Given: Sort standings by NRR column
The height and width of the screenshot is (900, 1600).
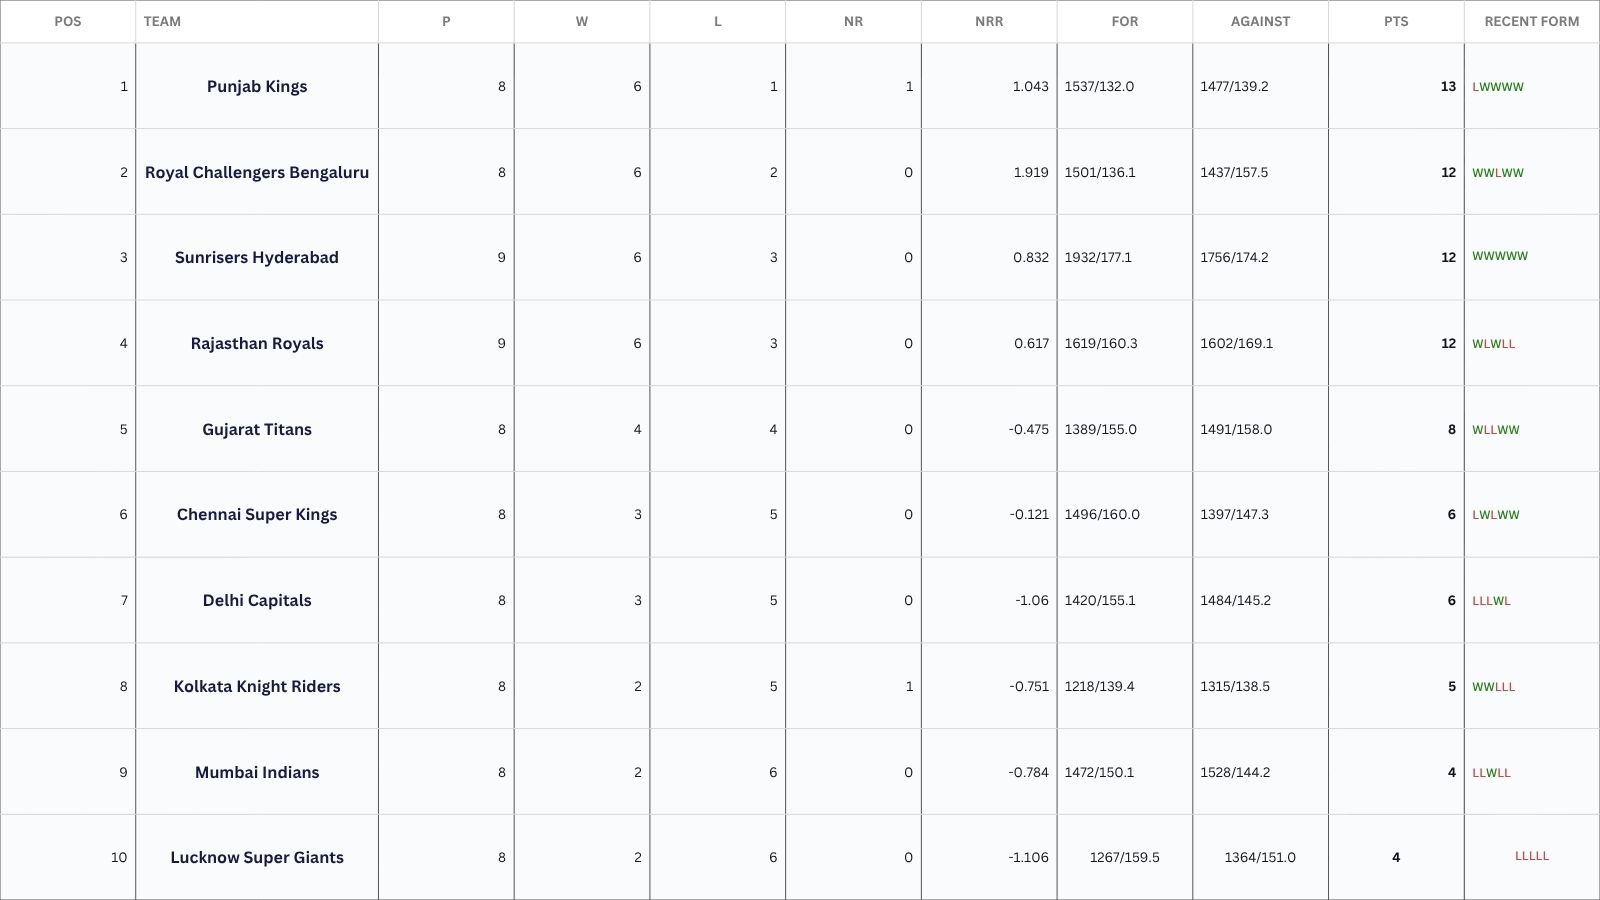Looking at the screenshot, I should click(x=989, y=21).
